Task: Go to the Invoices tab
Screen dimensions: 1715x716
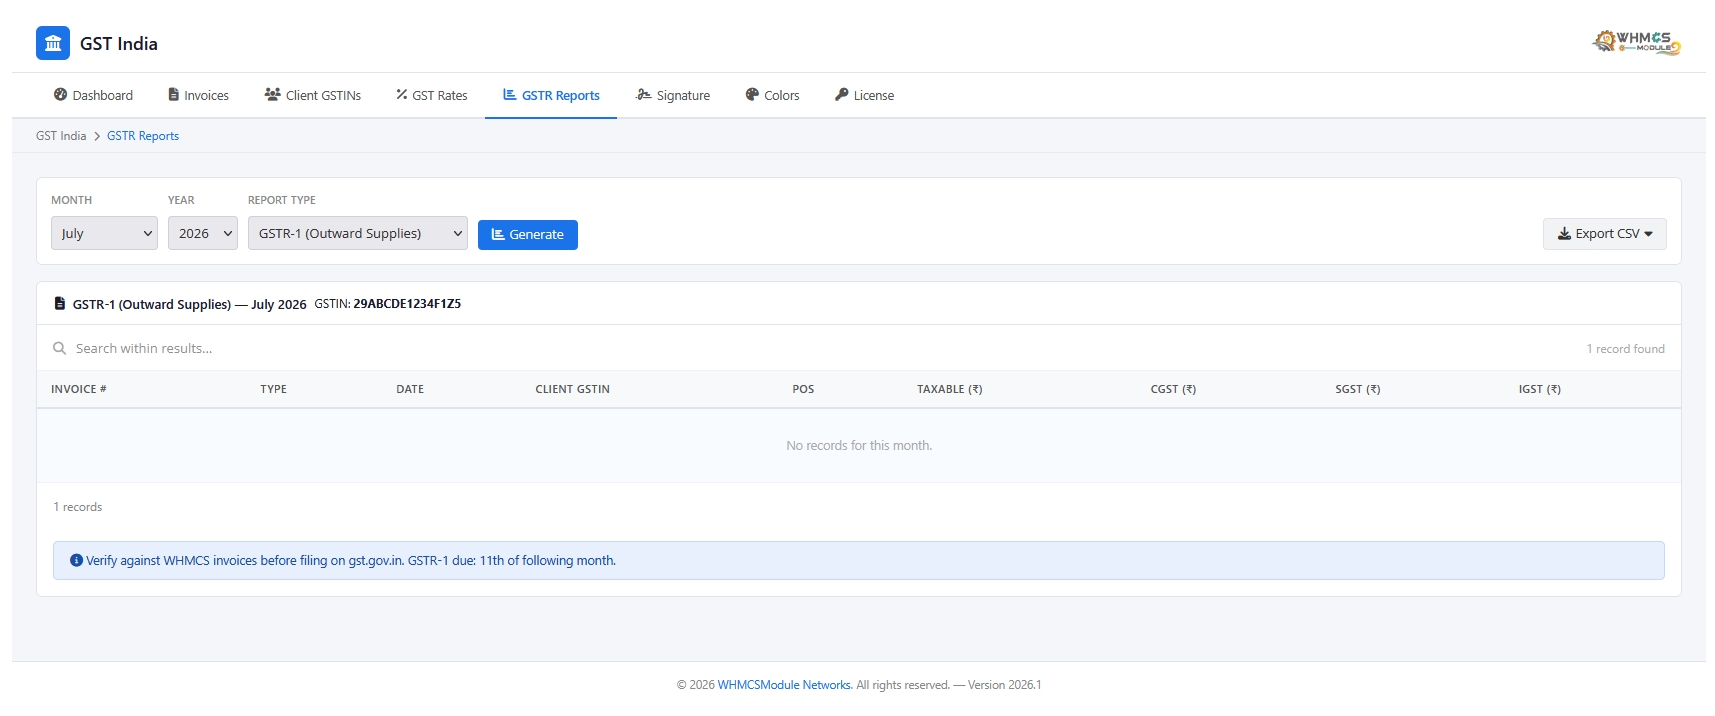Action: click(x=198, y=95)
